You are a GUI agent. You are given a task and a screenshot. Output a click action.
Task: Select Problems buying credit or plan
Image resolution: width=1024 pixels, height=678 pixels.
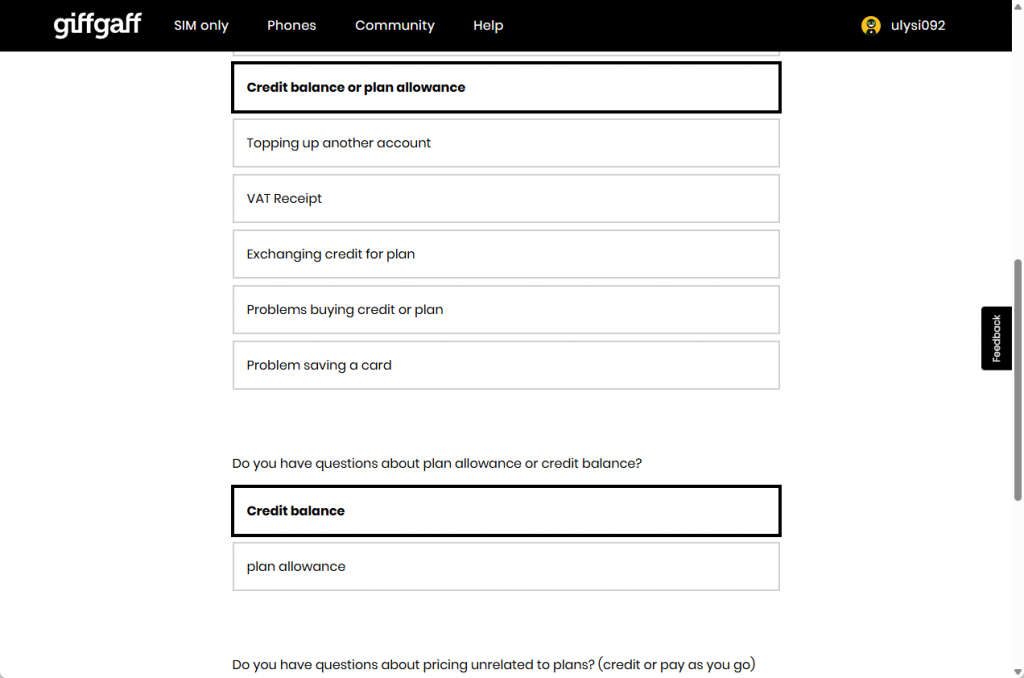tap(506, 310)
